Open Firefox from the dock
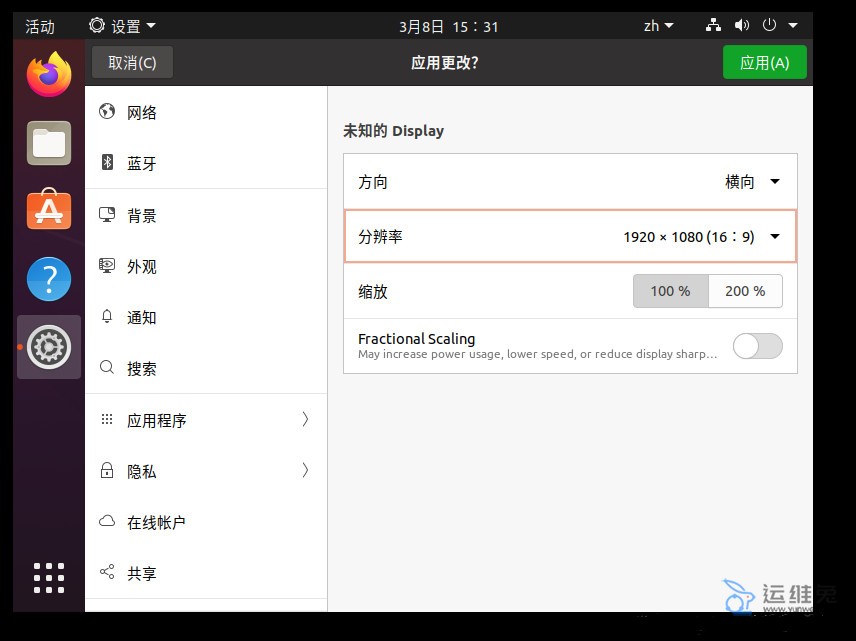 click(49, 74)
